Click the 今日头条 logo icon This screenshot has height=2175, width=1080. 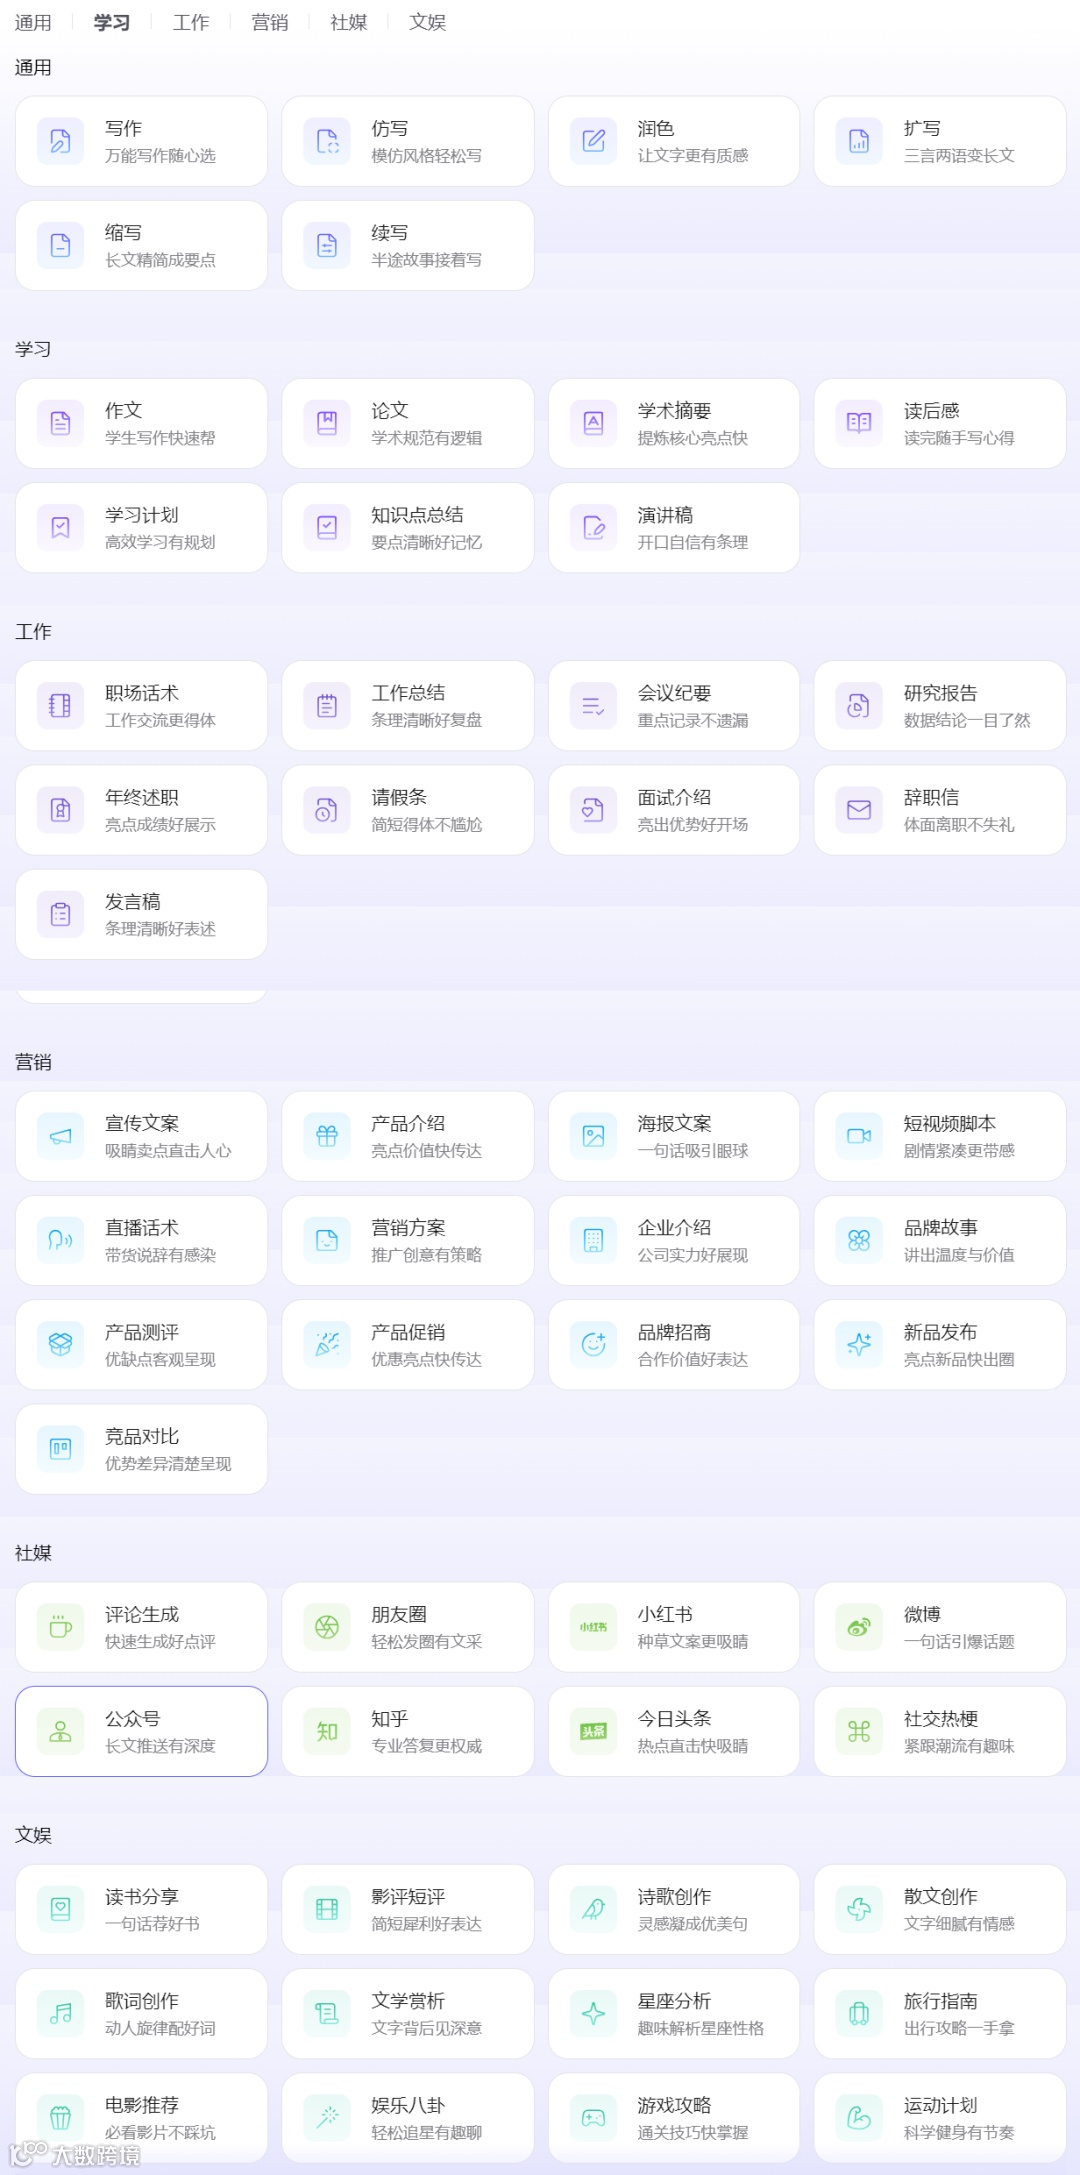coord(594,1731)
